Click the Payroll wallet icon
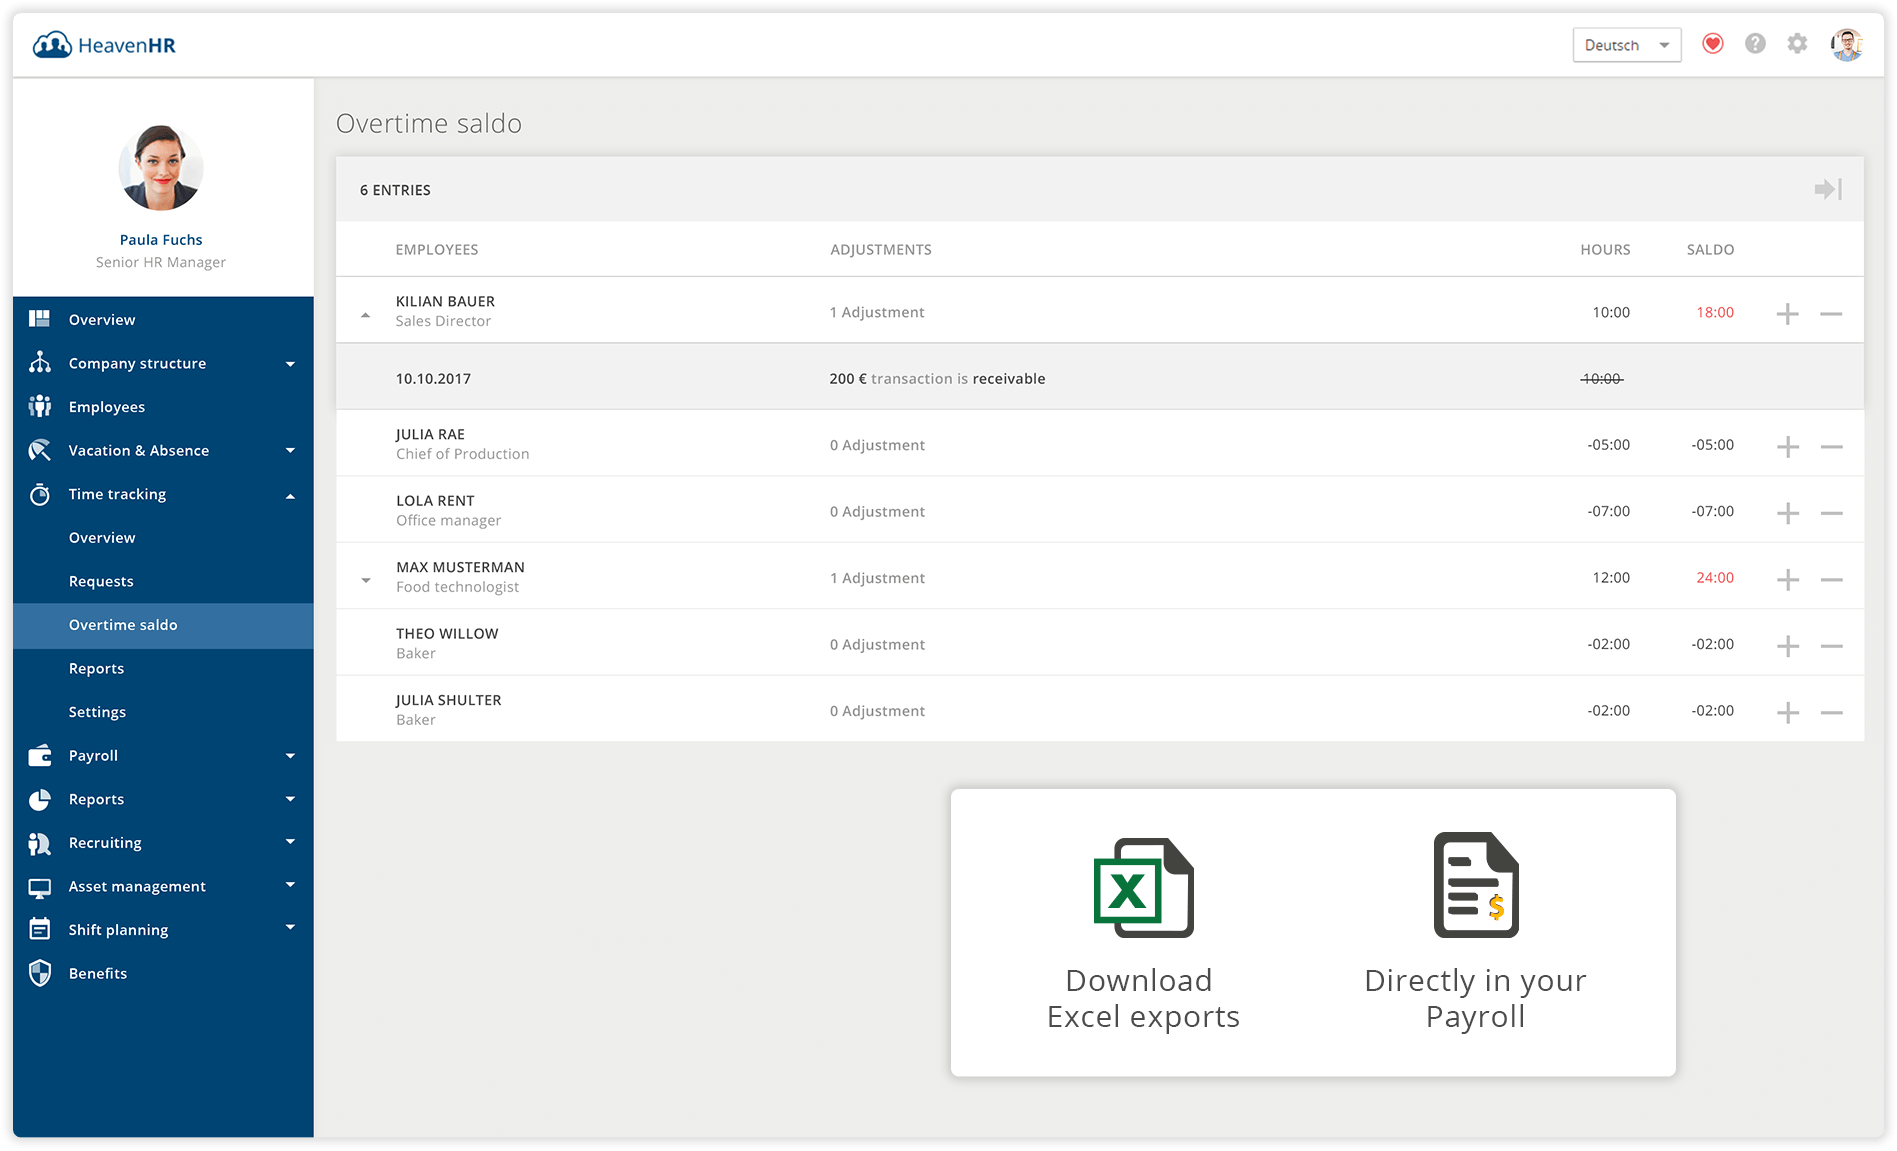Image resolution: width=1897 pixels, height=1151 pixels. [40, 755]
